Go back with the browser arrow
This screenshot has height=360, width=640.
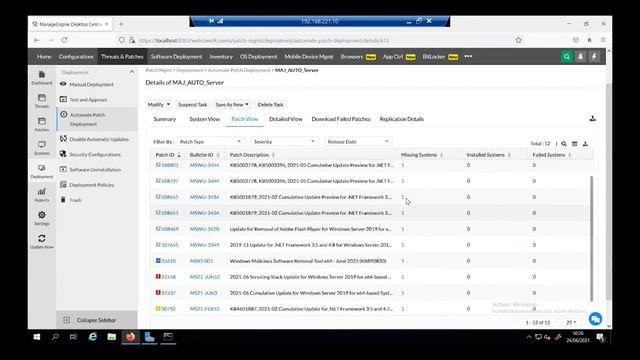pyautogui.click(x=37, y=40)
